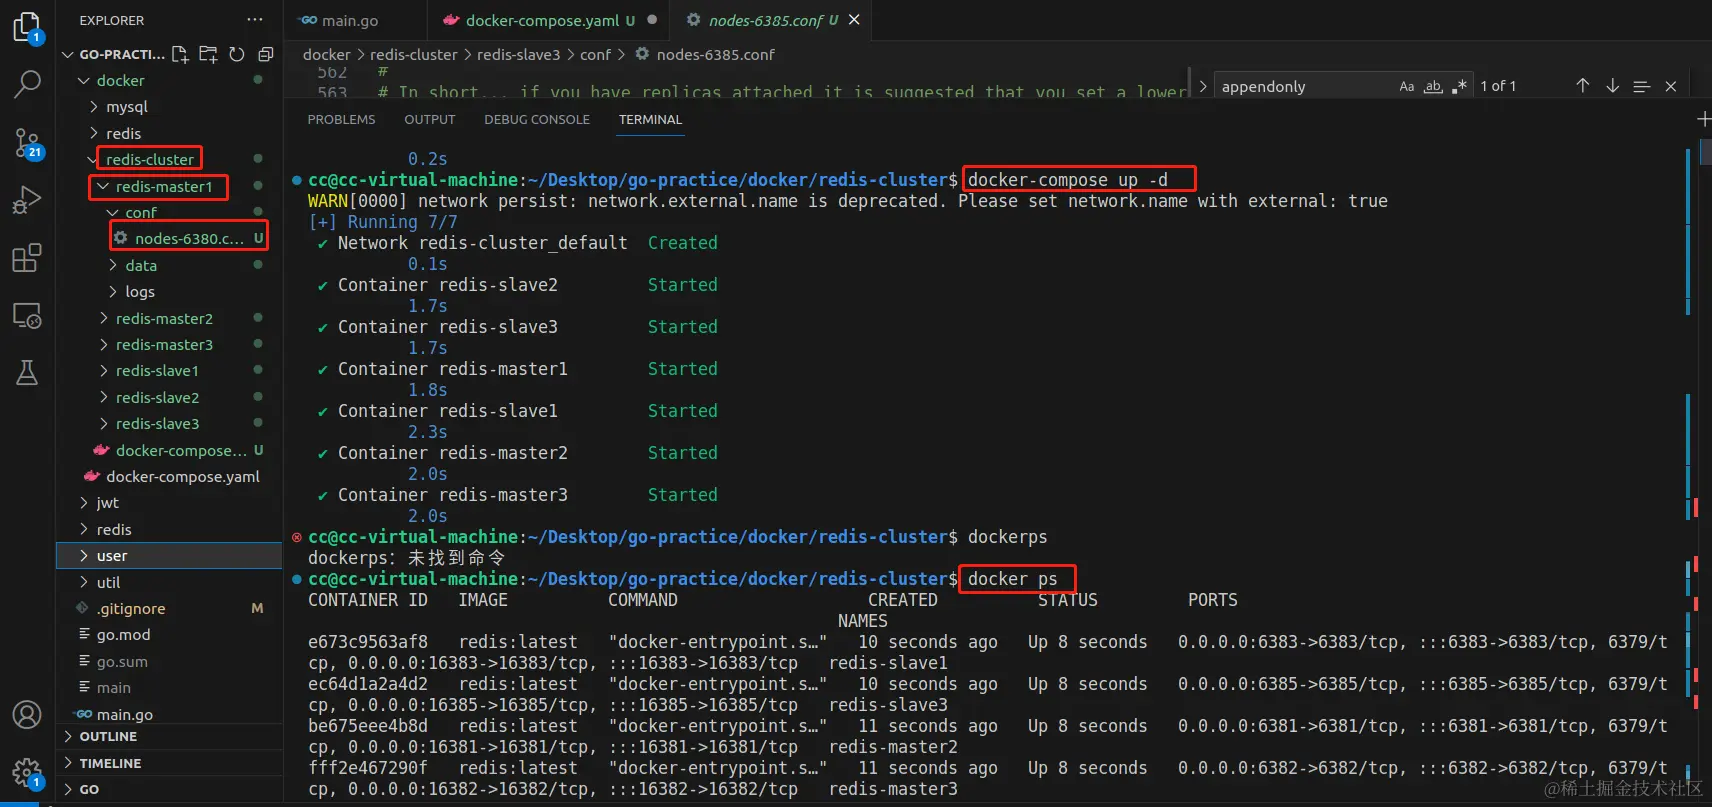Open nodes-6380.c... file in Explorer
The width and height of the screenshot is (1712, 807).
pyautogui.click(x=188, y=238)
